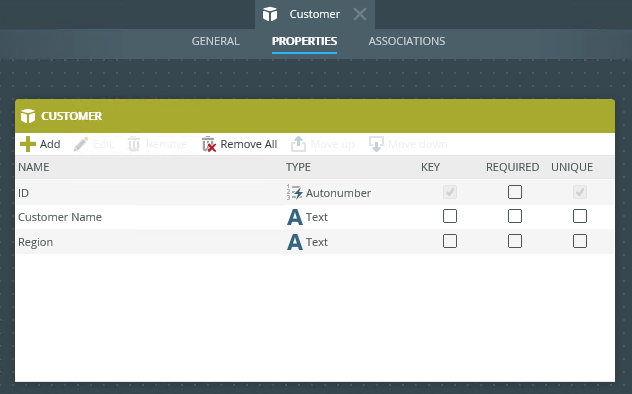Enable Required checkbox for ID row

(515, 192)
